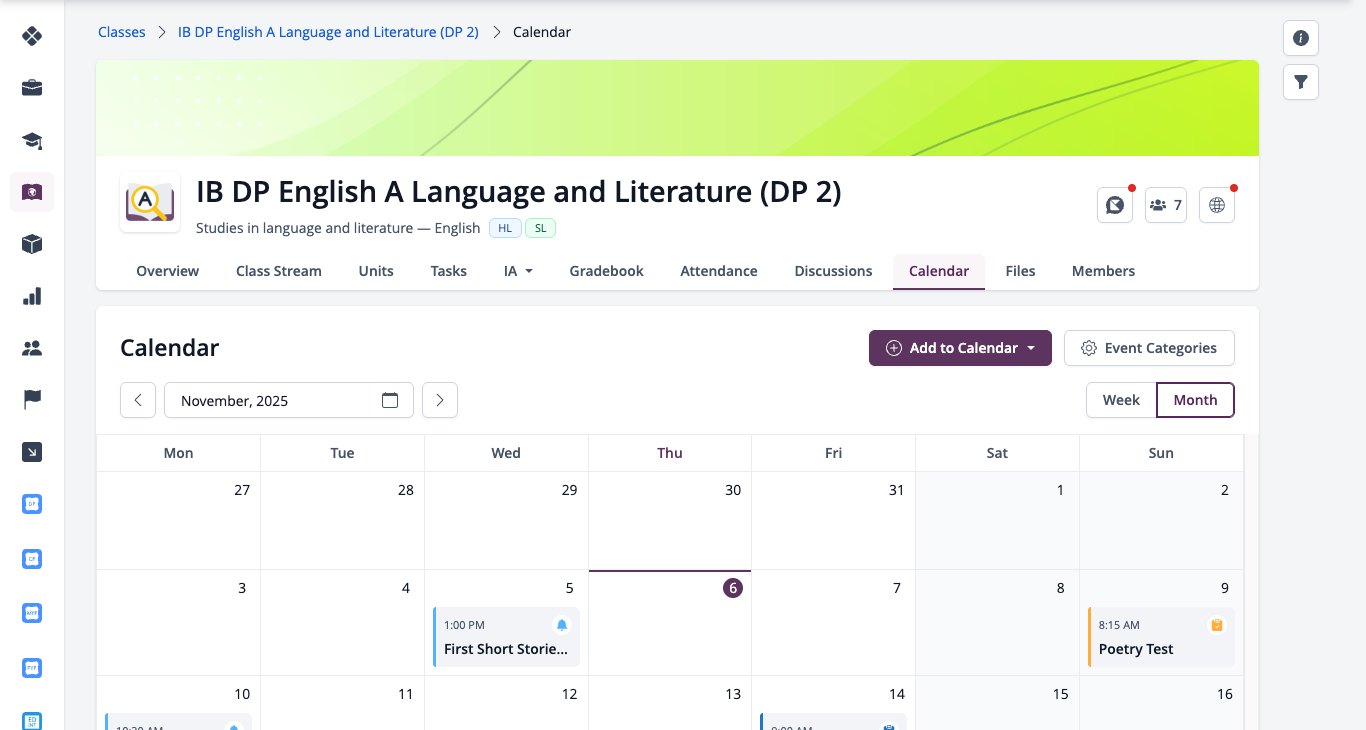This screenshot has height=730, width=1366.
Task: Open the Files tab
Action: click(1020, 271)
